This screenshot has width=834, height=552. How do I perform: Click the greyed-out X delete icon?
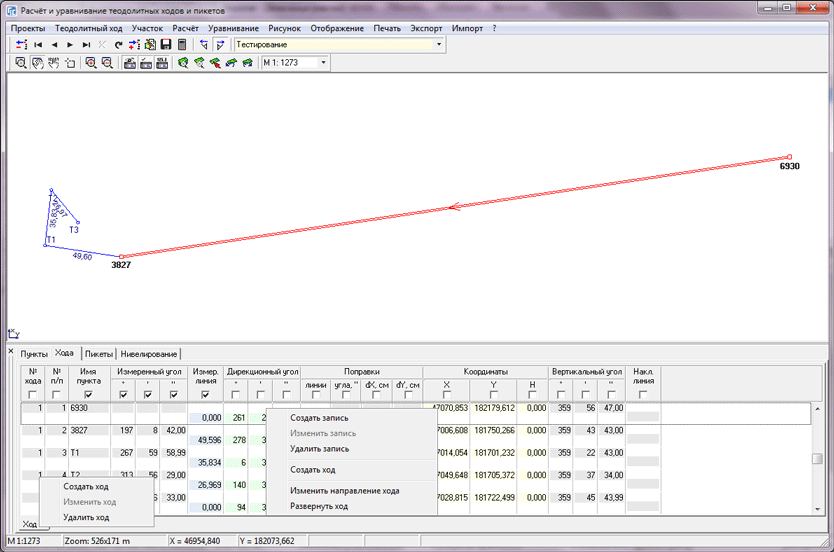click(x=102, y=45)
